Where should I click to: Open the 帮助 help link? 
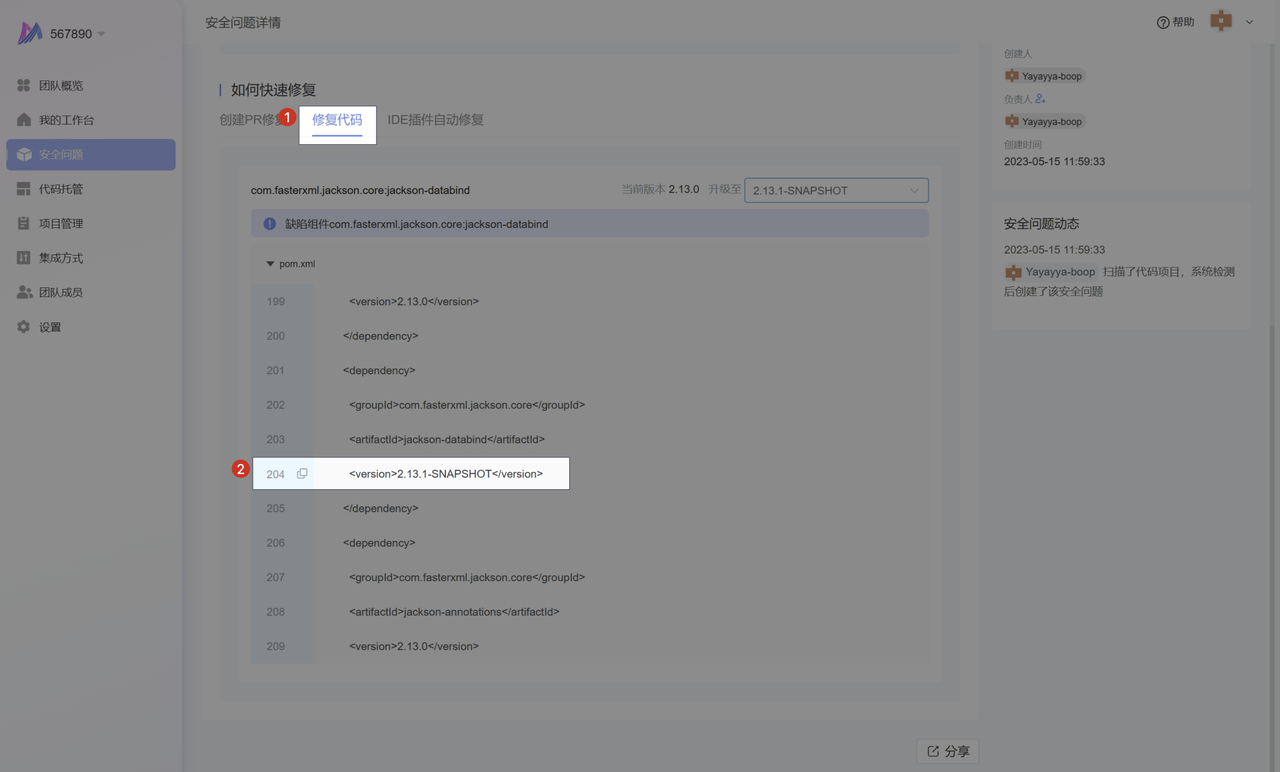tap(1175, 22)
